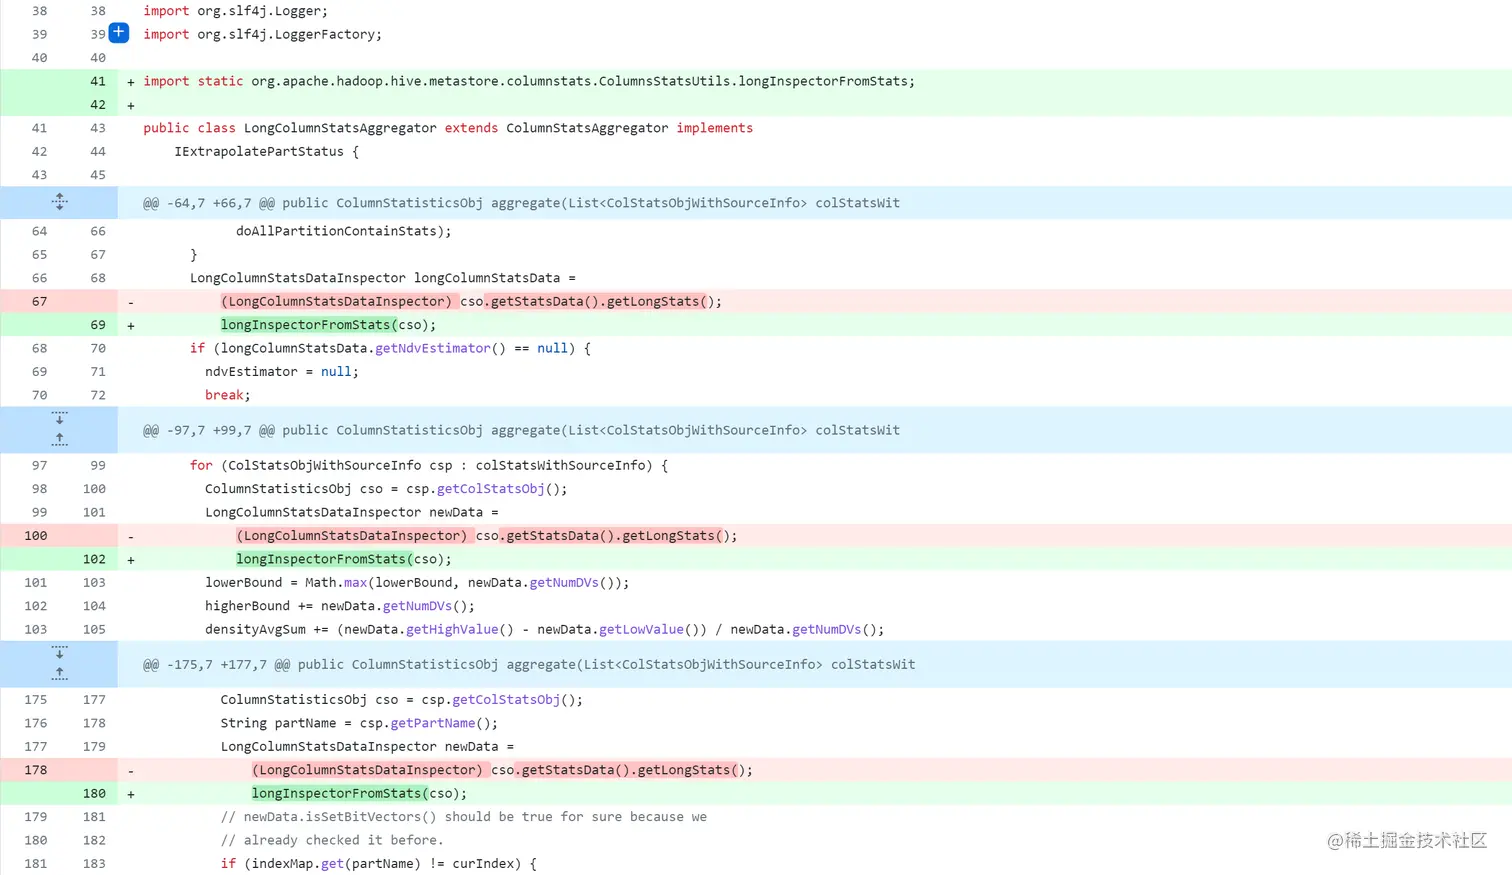
Task: Click the 'break;' statement line
Action: click(228, 395)
